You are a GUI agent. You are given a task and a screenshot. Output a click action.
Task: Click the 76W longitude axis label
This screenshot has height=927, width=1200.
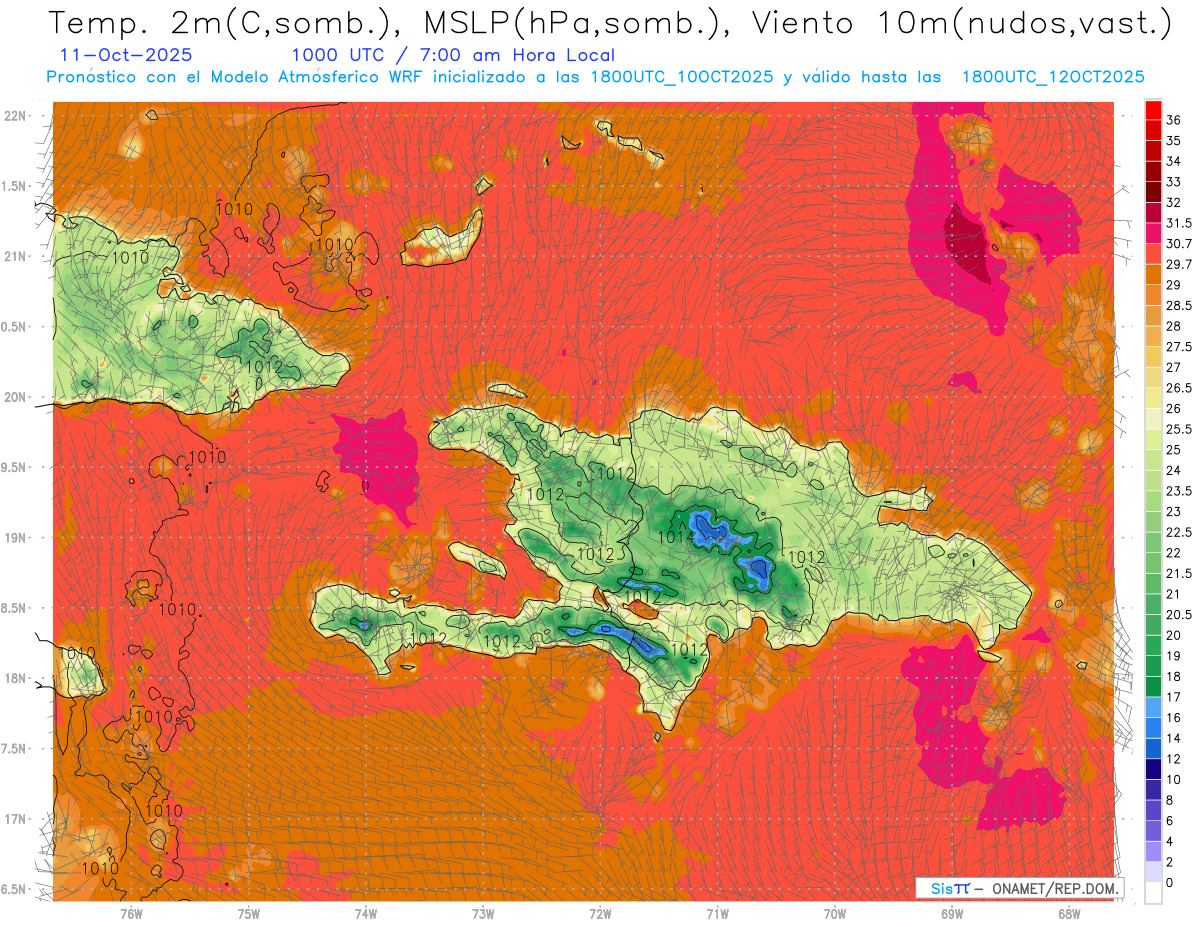131,913
